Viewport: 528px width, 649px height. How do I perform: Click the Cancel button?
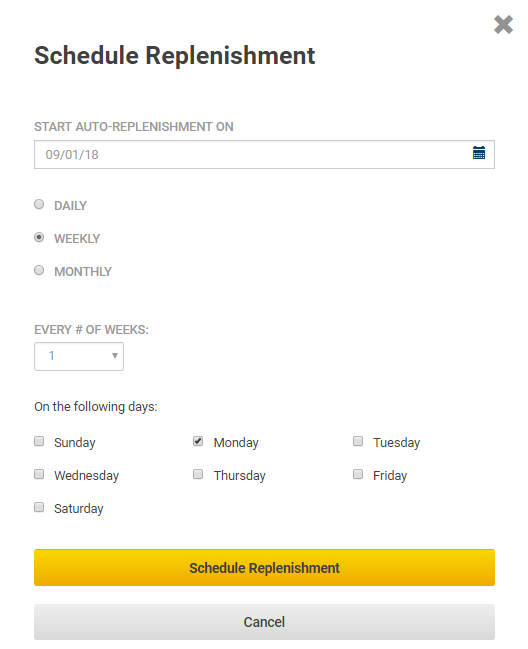pyautogui.click(x=264, y=622)
